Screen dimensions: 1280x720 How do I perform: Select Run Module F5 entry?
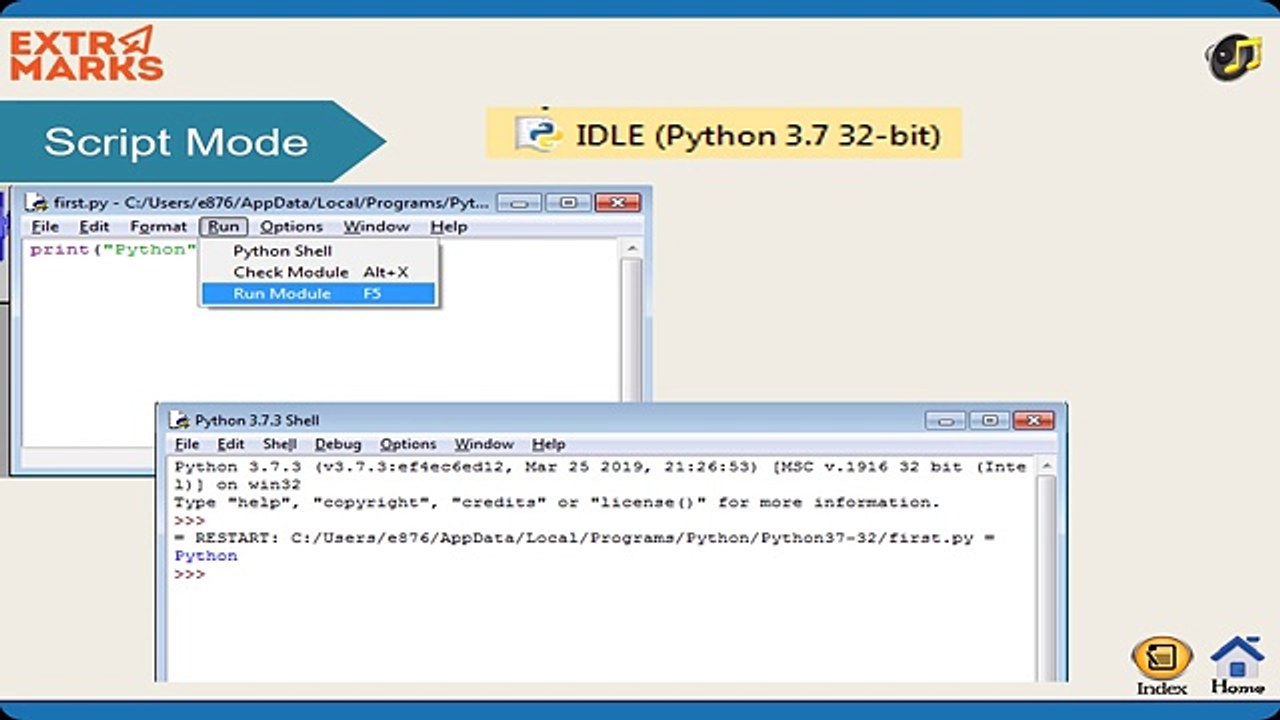pyautogui.click(x=318, y=294)
